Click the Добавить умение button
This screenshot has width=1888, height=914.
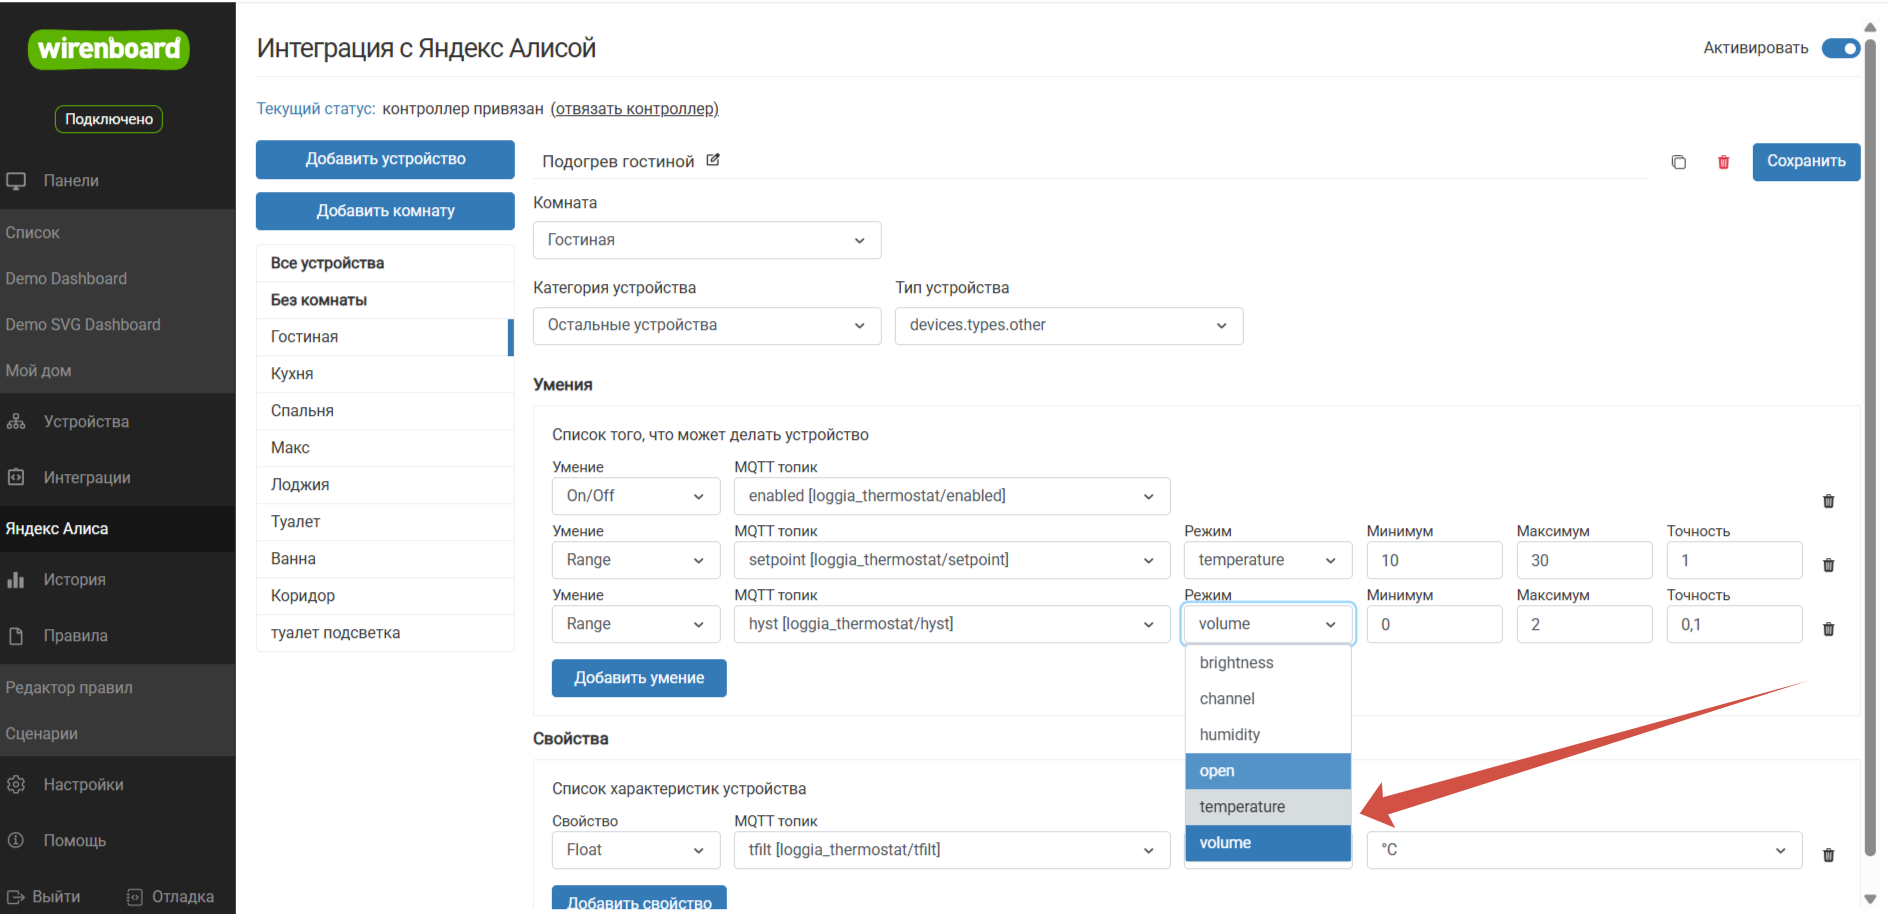639,678
